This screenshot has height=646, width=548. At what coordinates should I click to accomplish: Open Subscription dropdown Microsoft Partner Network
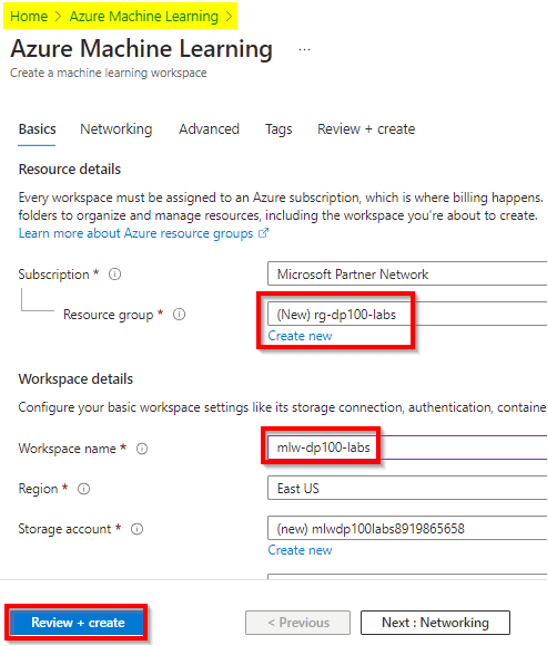[407, 274]
